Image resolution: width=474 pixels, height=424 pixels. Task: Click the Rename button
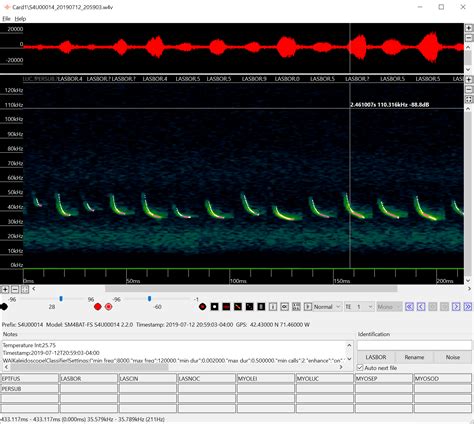pos(414,357)
